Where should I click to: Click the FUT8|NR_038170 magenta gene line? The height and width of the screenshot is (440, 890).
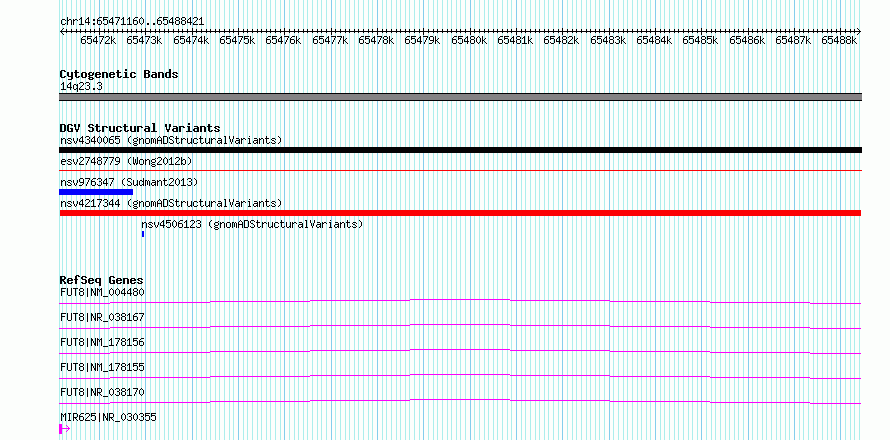(460, 401)
